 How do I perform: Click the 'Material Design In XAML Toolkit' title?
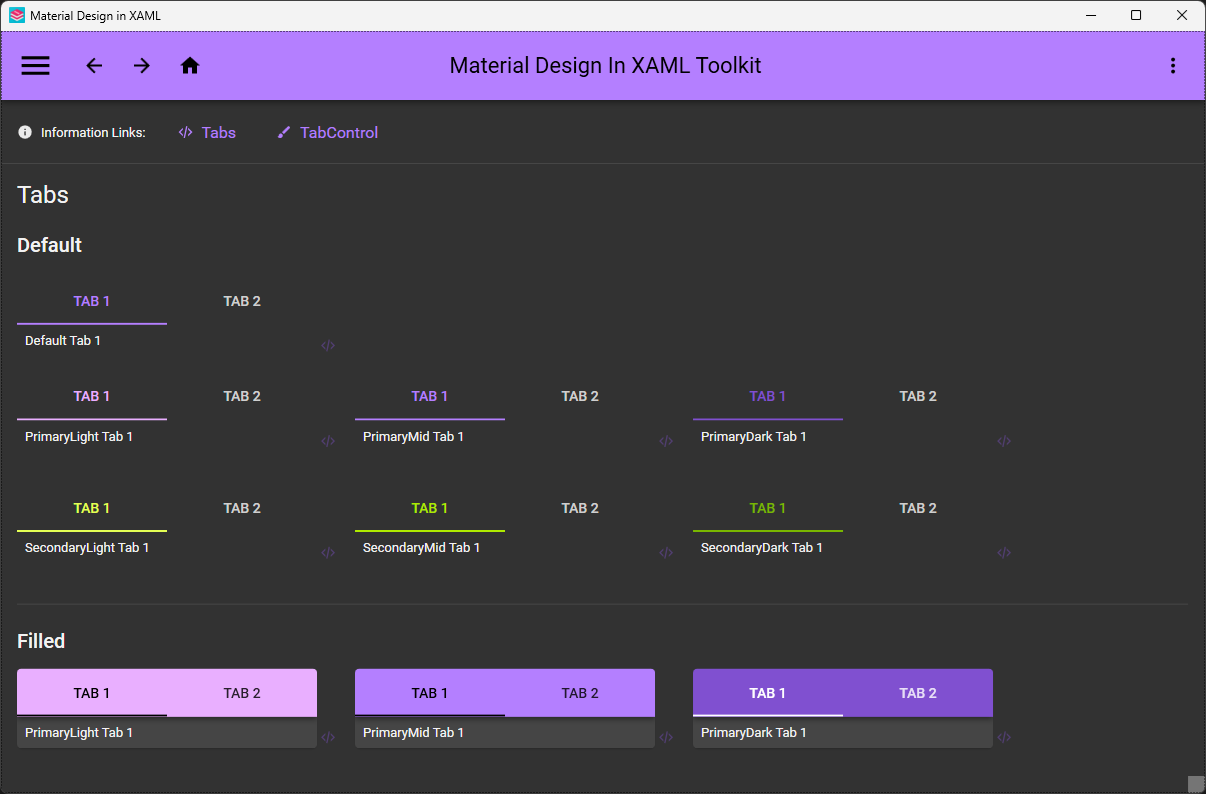[x=605, y=66]
